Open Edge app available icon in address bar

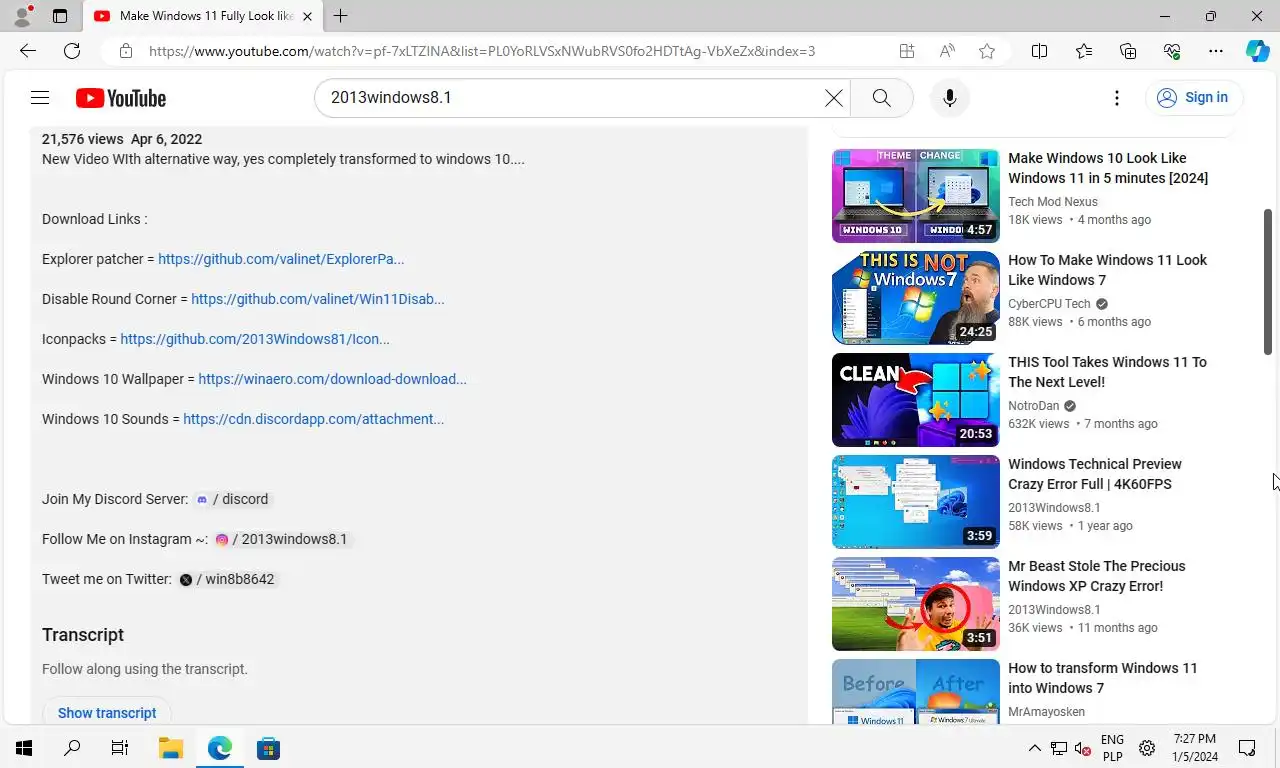907,51
